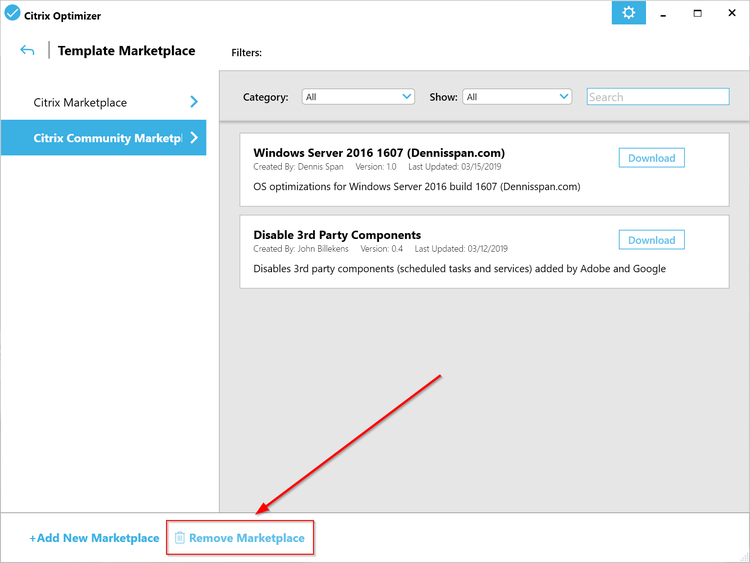Click the Version: 1.0 label
Image resolution: width=750 pixels, height=563 pixels.
[375, 166]
